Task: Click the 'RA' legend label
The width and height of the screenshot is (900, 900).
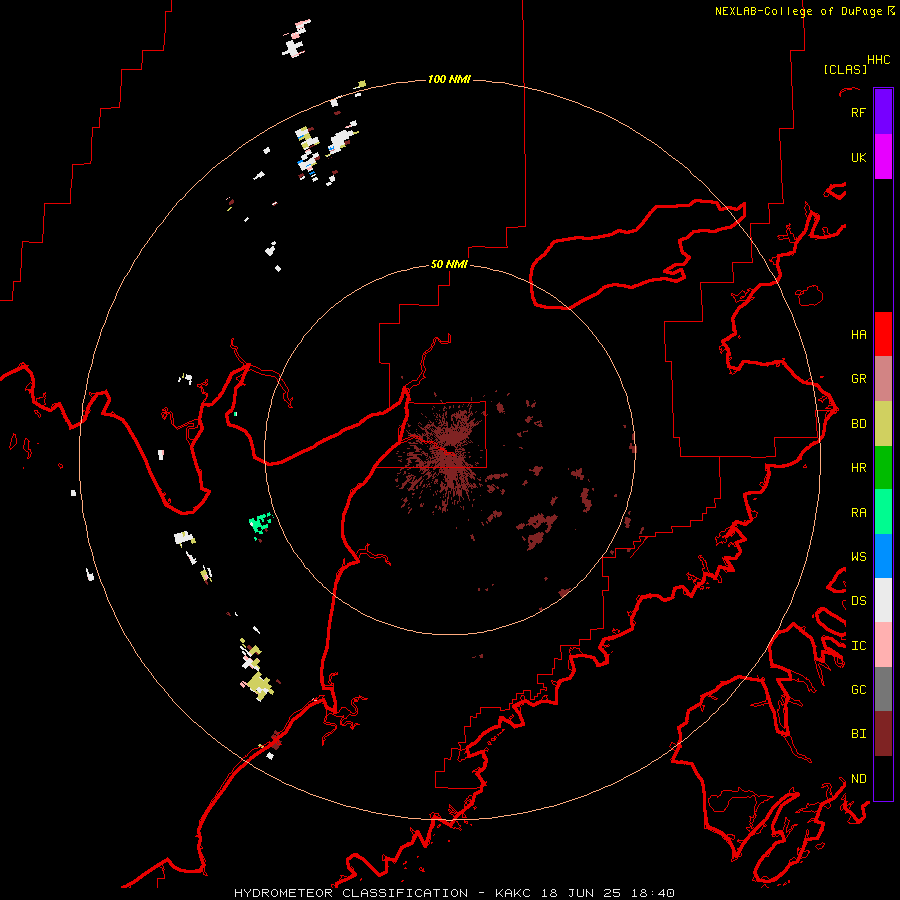Action: pyautogui.click(x=858, y=512)
